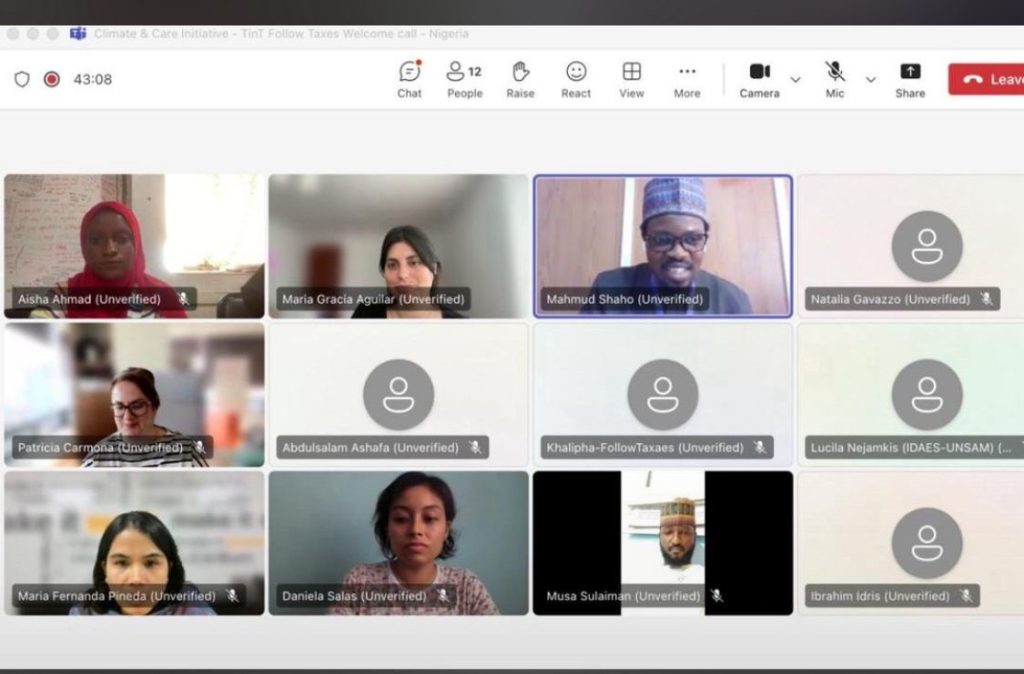The width and height of the screenshot is (1024, 674).
Task: Change the meeting View layout
Action: [631, 79]
